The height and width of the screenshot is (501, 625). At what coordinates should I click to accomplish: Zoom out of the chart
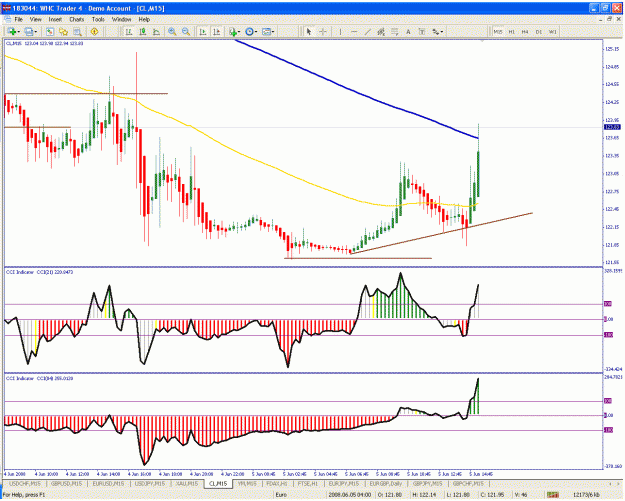(186, 31)
